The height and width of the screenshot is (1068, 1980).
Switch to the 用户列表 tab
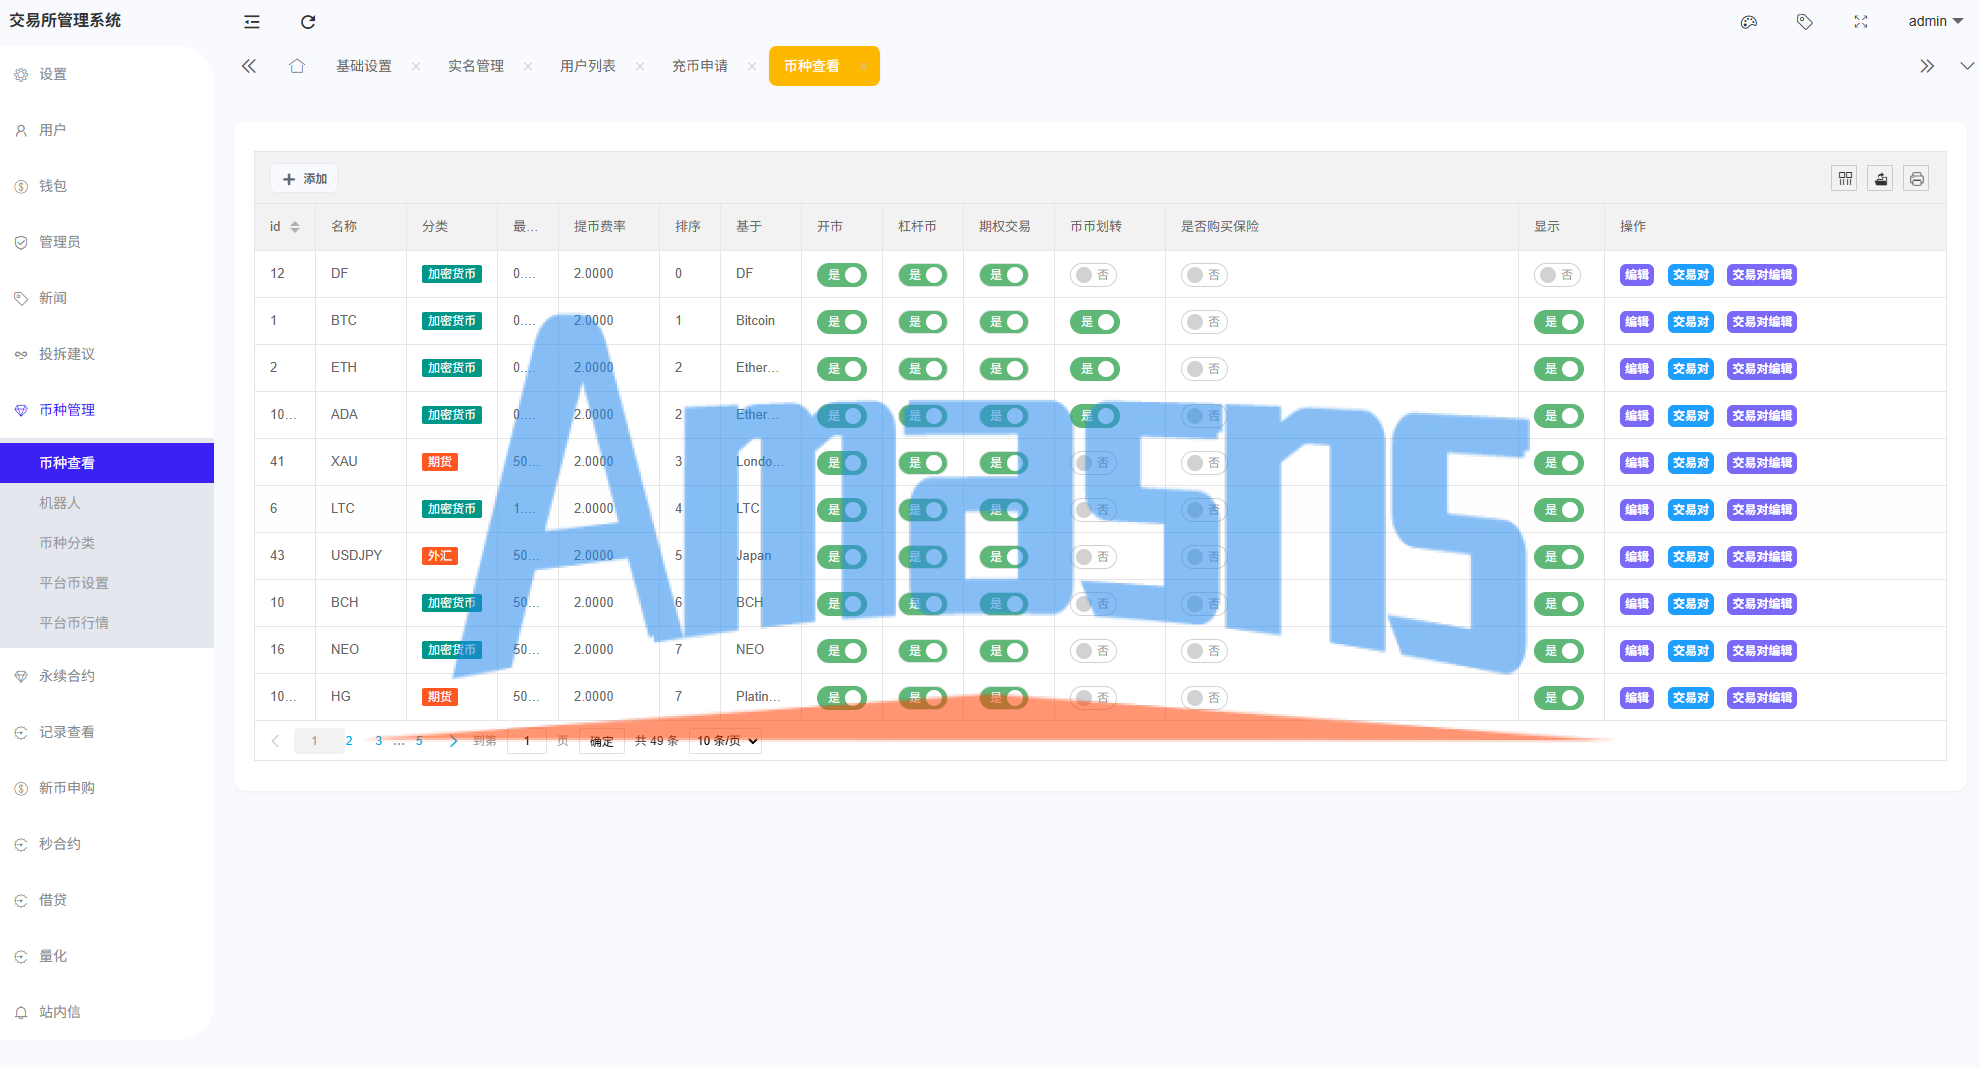(x=588, y=66)
